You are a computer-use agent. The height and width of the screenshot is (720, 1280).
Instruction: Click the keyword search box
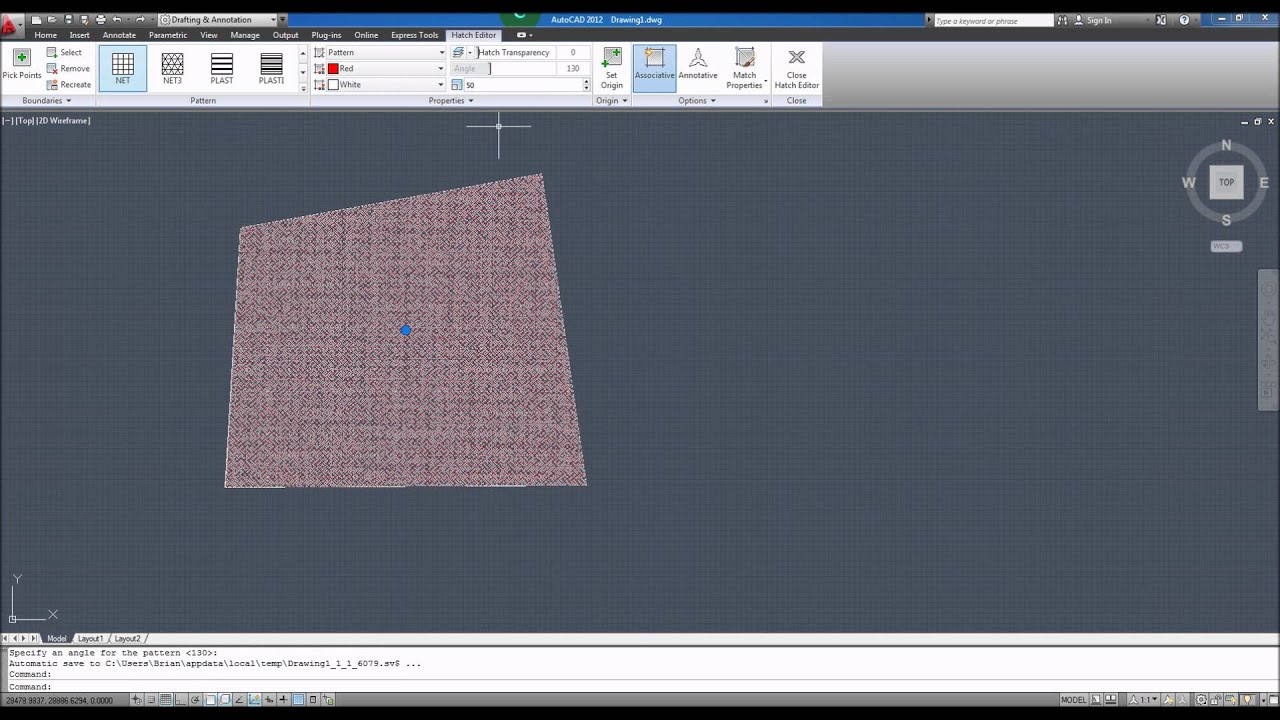tap(993, 20)
